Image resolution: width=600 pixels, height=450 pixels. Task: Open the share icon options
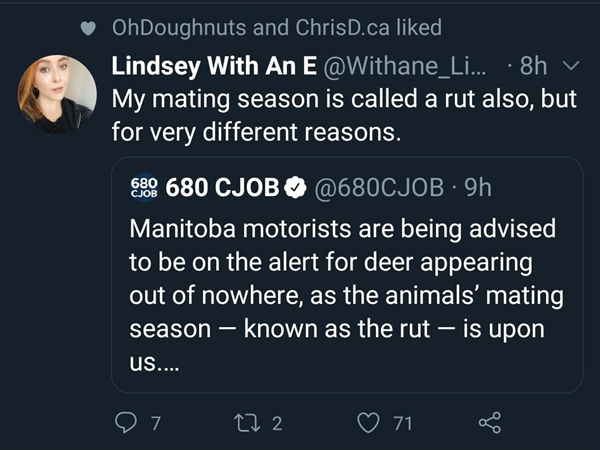pyautogui.click(x=489, y=424)
